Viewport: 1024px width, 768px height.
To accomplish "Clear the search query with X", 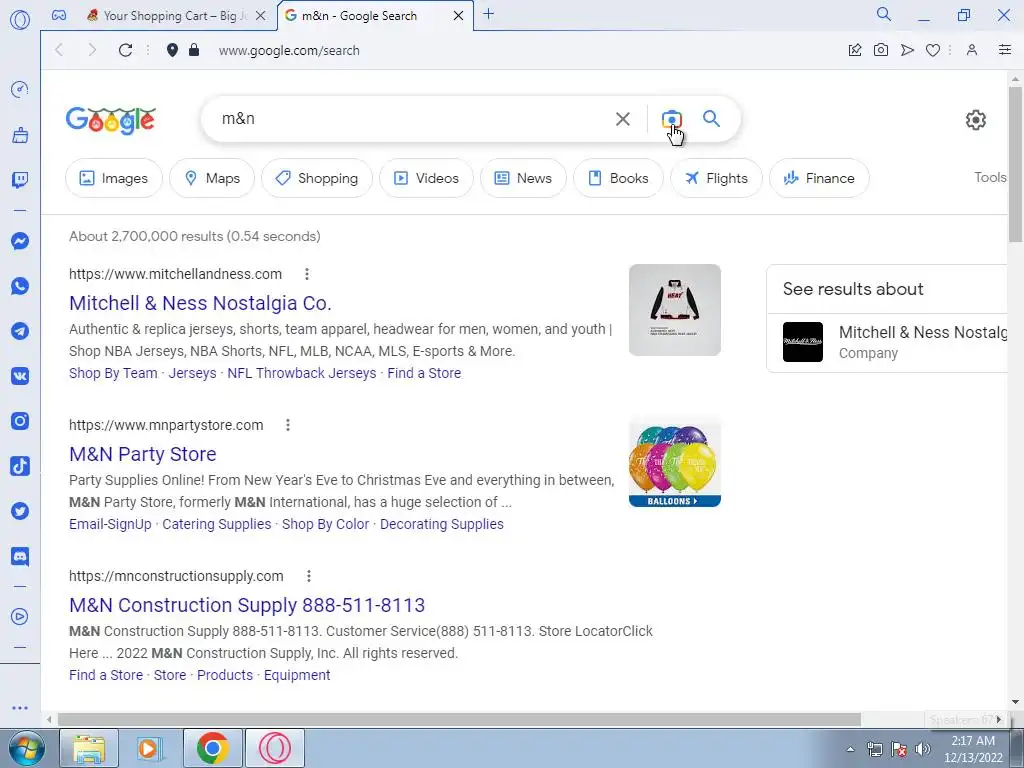I will pos(623,119).
